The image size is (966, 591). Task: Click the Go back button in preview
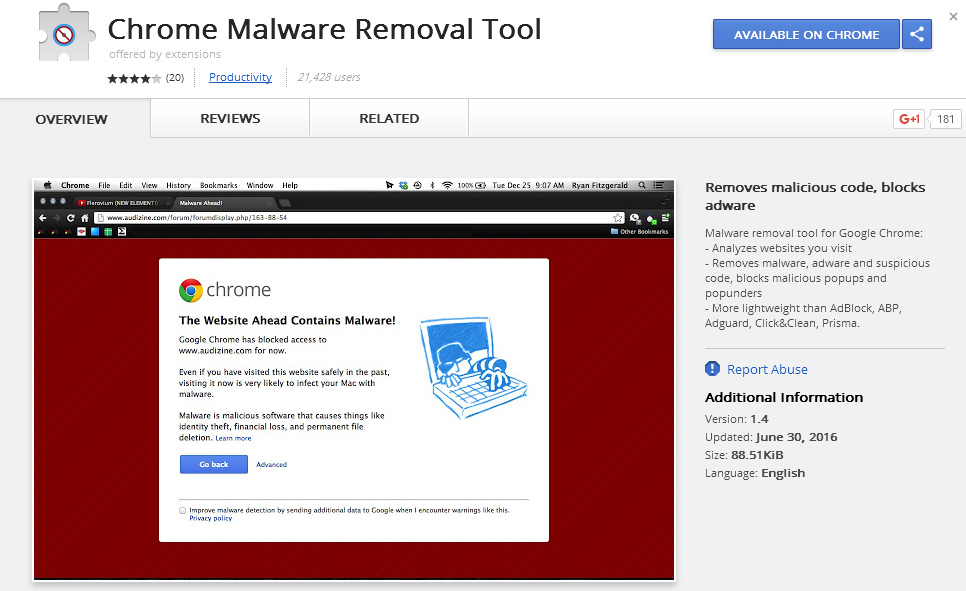(214, 464)
